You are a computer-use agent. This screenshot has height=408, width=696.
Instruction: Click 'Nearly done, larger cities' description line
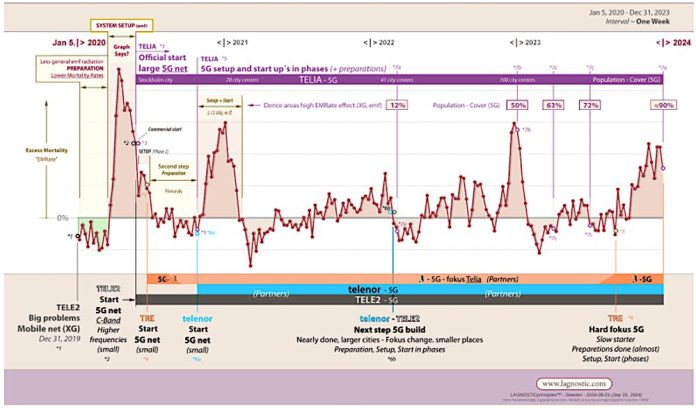[x=389, y=340]
